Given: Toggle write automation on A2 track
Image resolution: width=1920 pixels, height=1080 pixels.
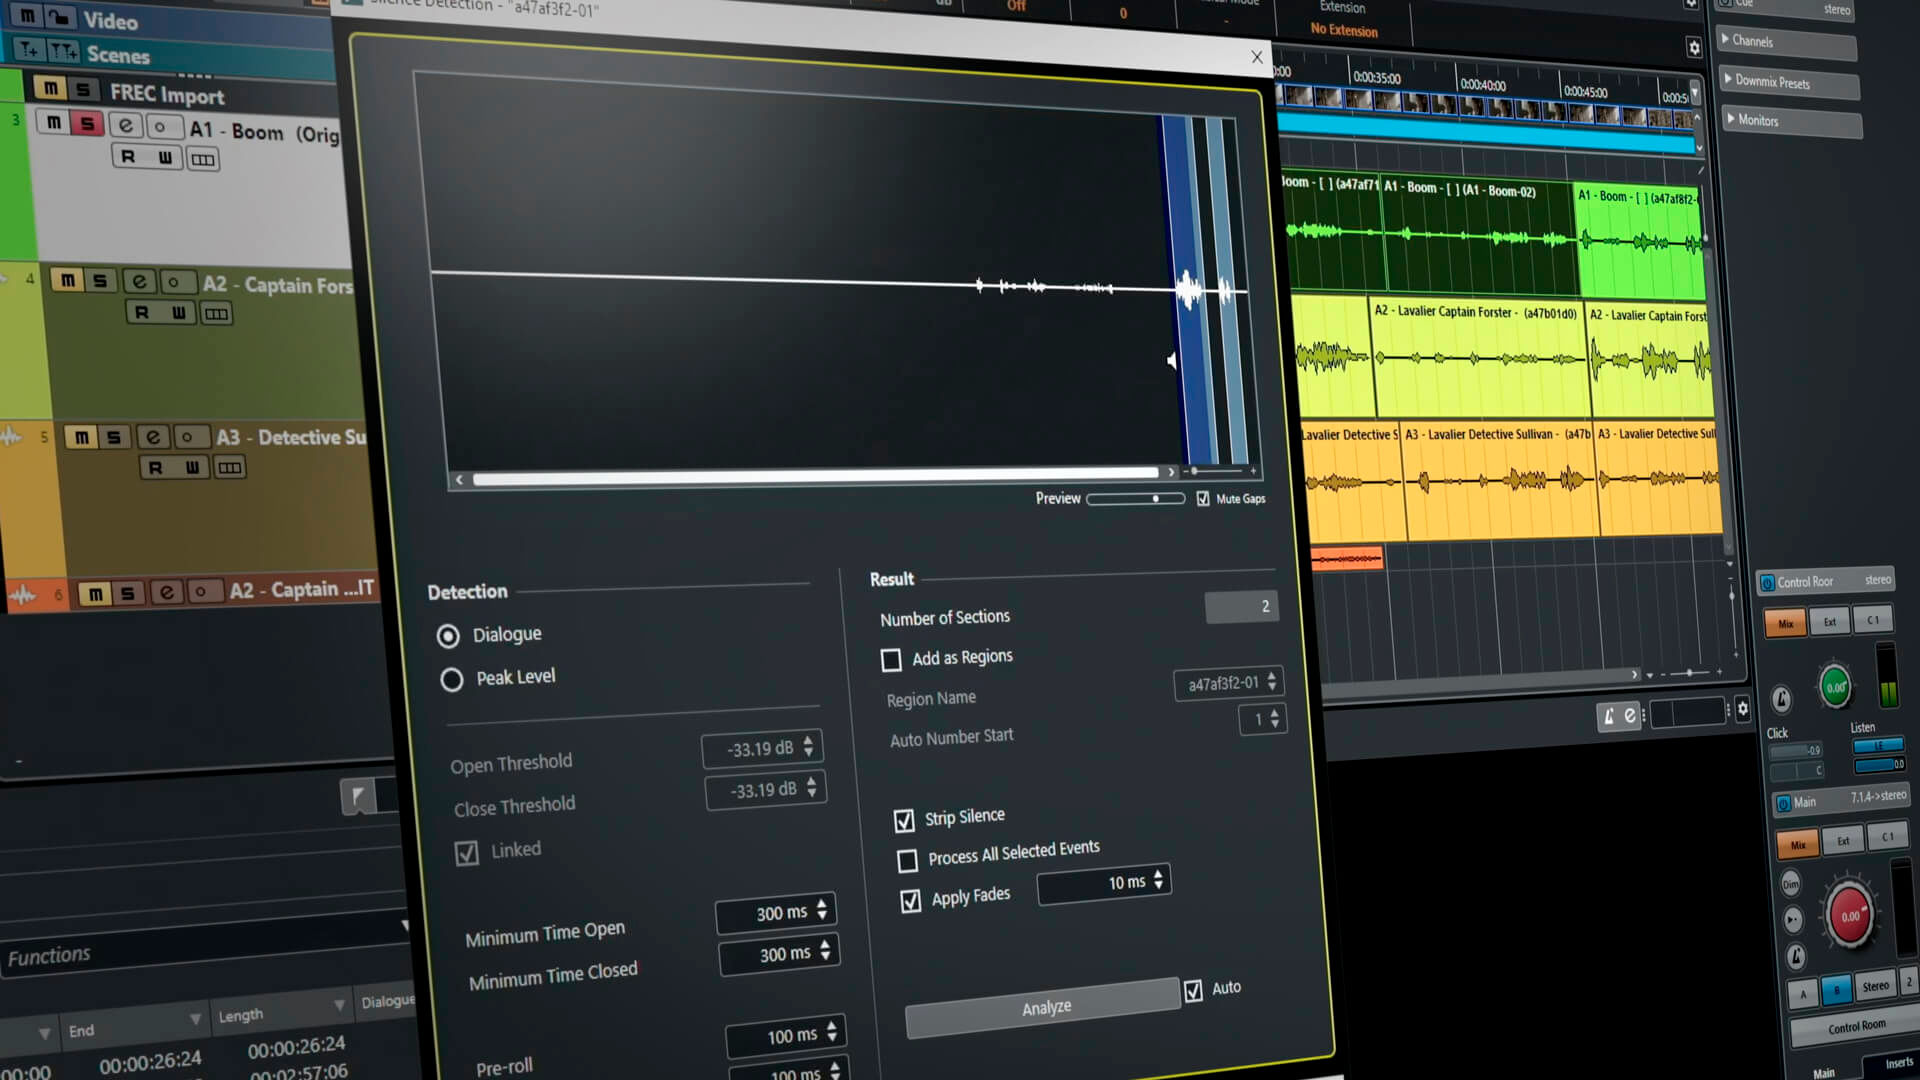Looking at the screenshot, I should (178, 313).
